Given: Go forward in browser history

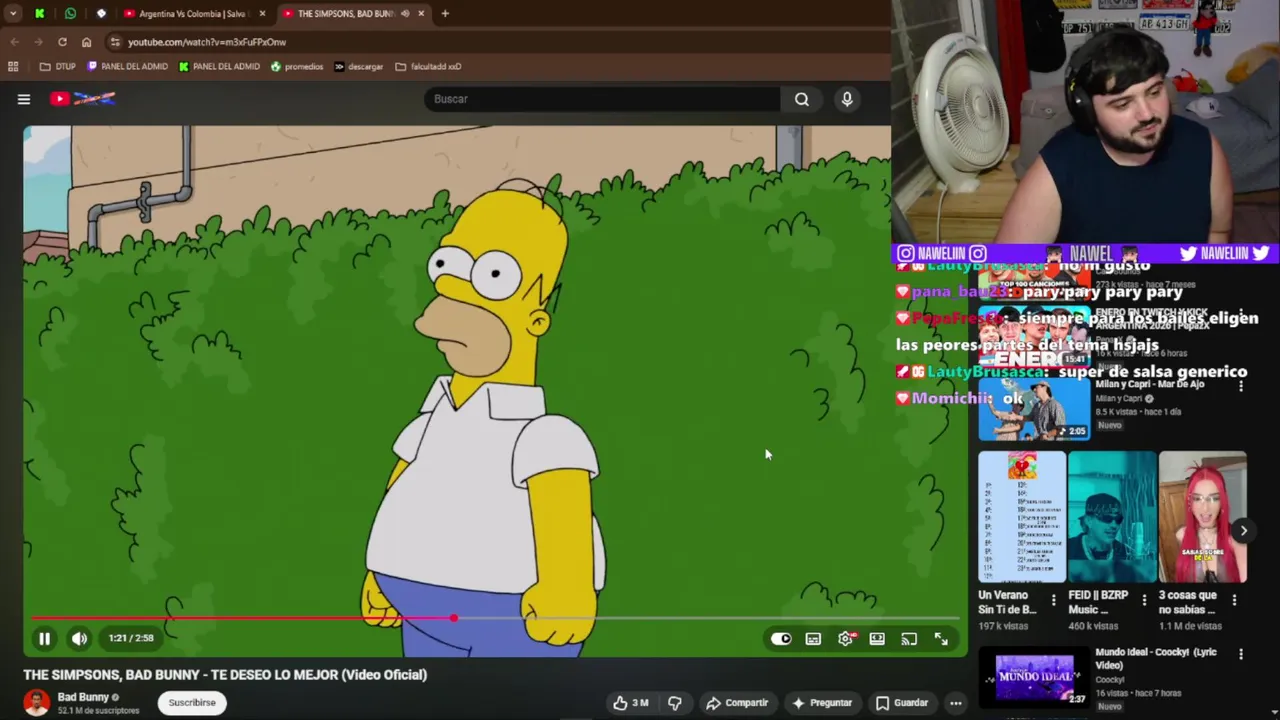Looking at the screenshot, I should [38, 42].
